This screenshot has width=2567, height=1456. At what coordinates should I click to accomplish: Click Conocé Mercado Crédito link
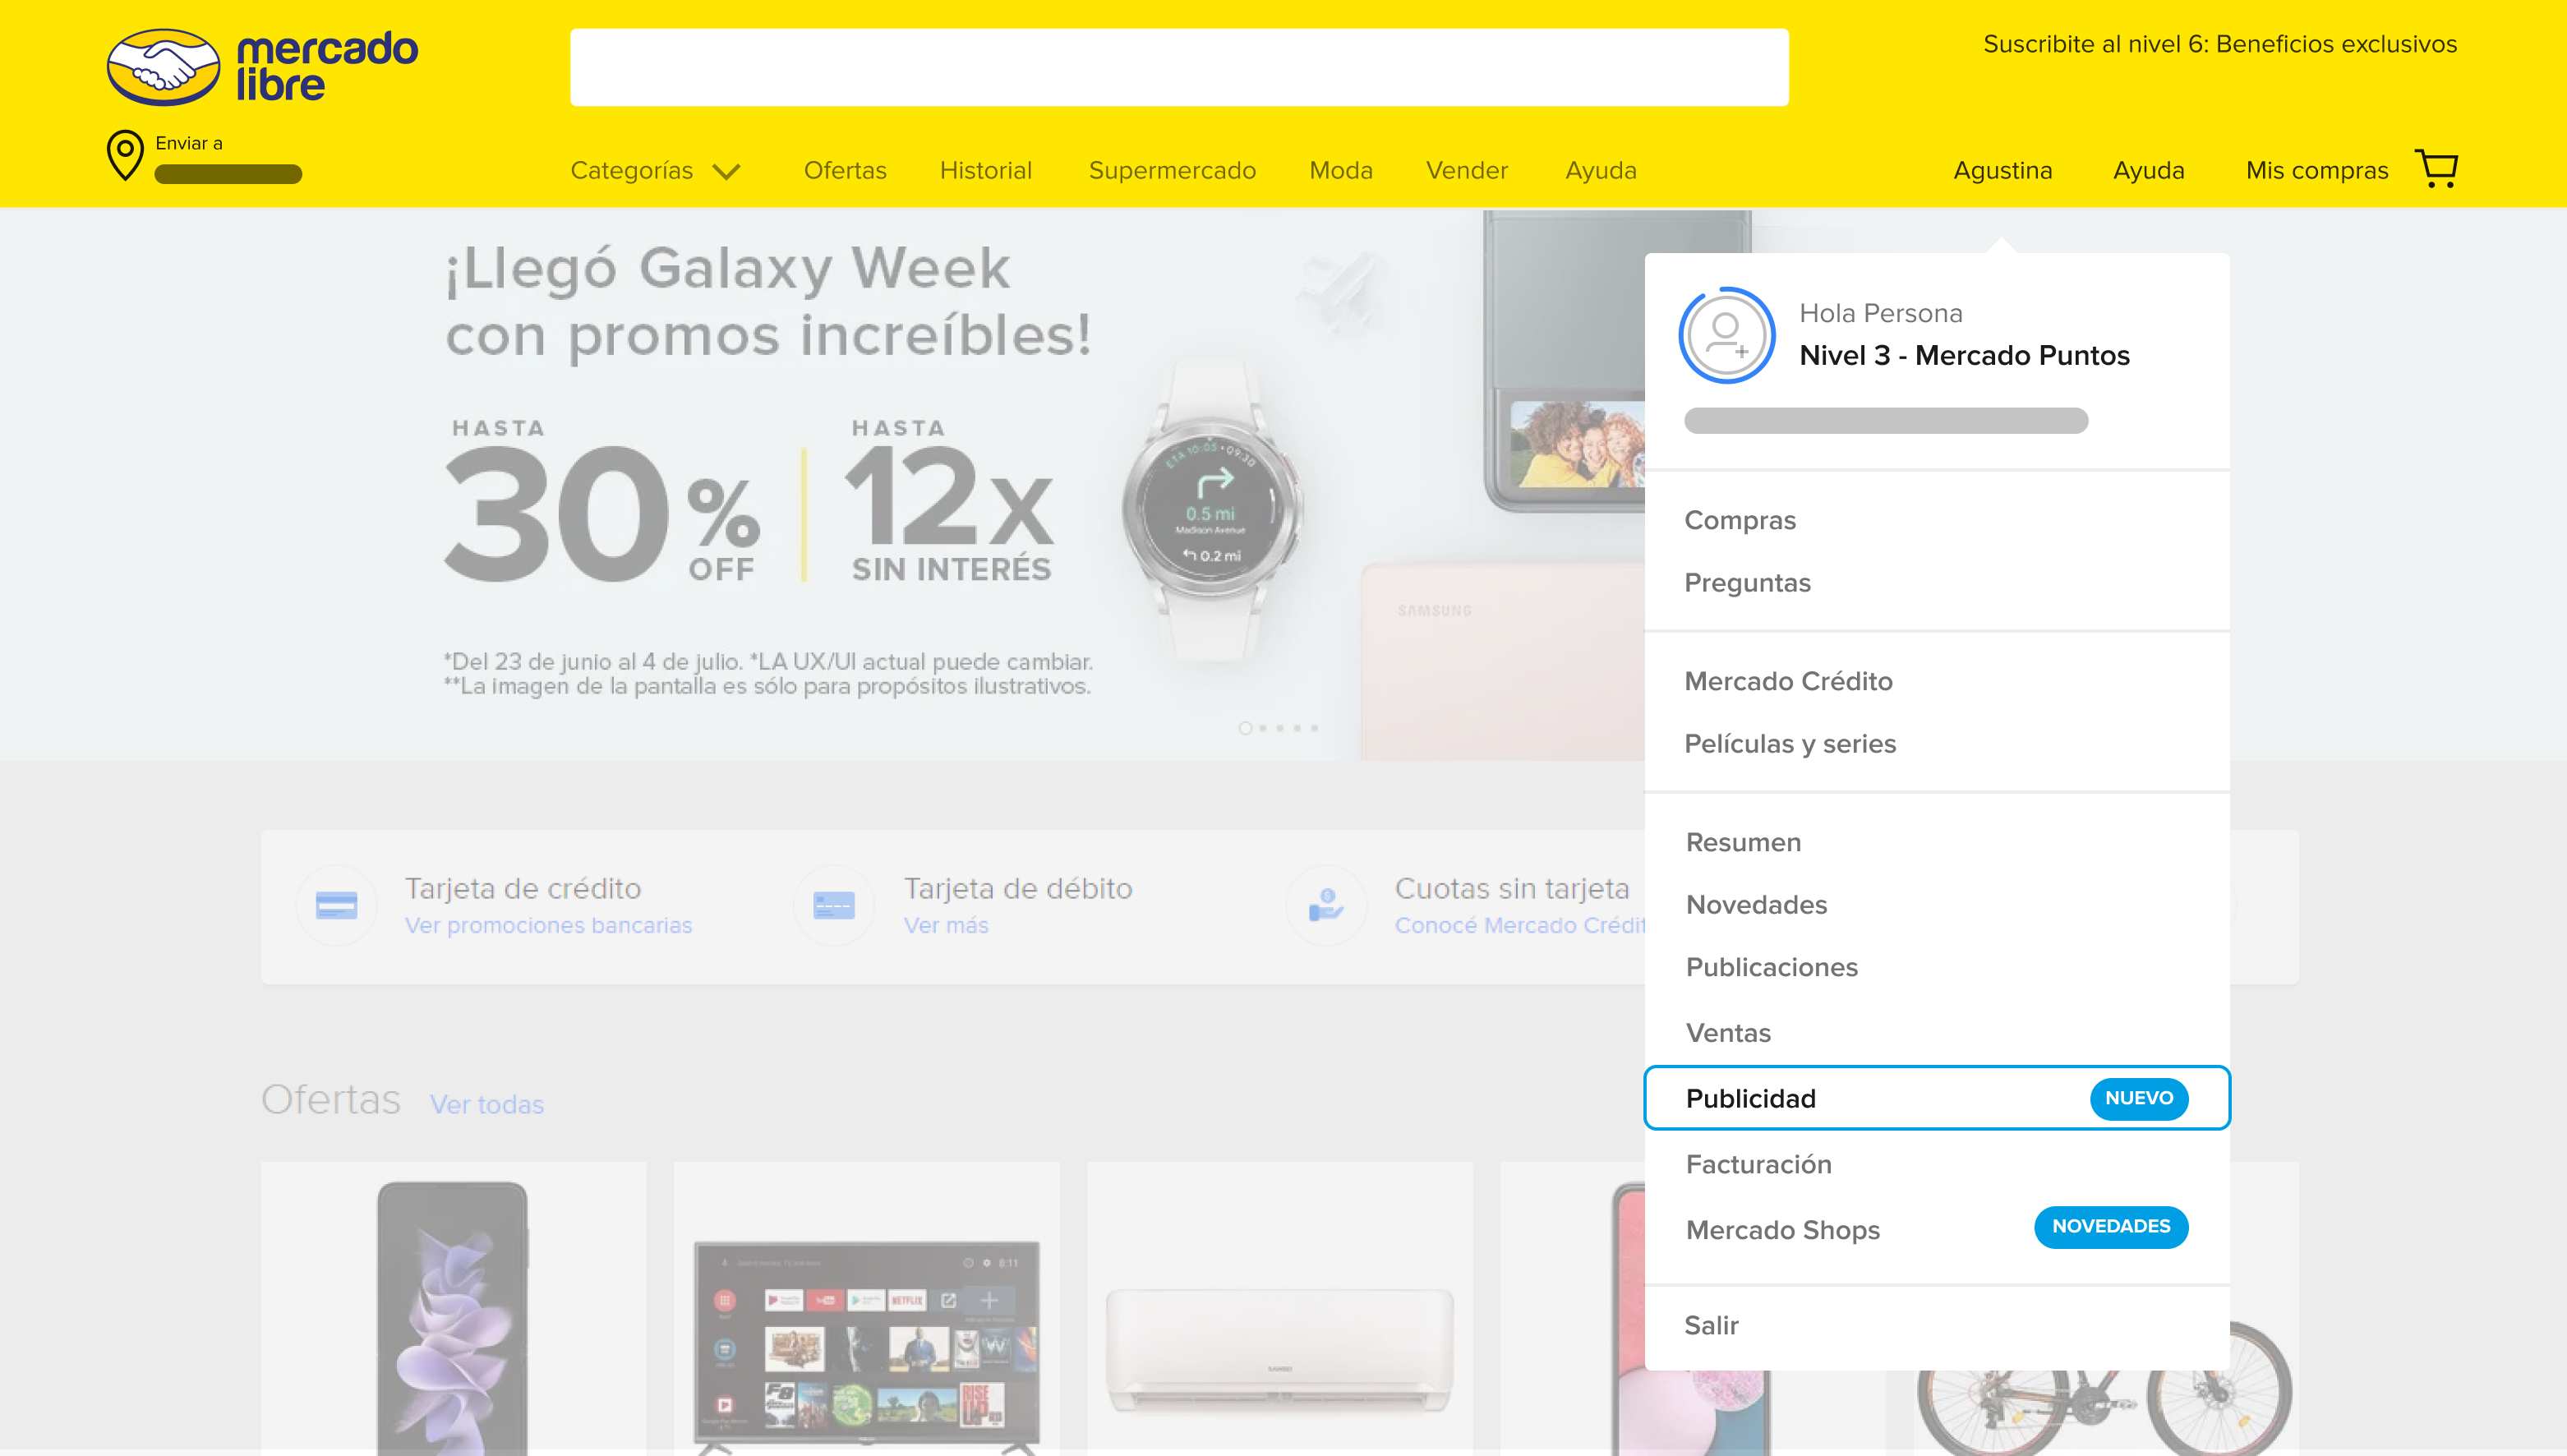point(1520,926)
